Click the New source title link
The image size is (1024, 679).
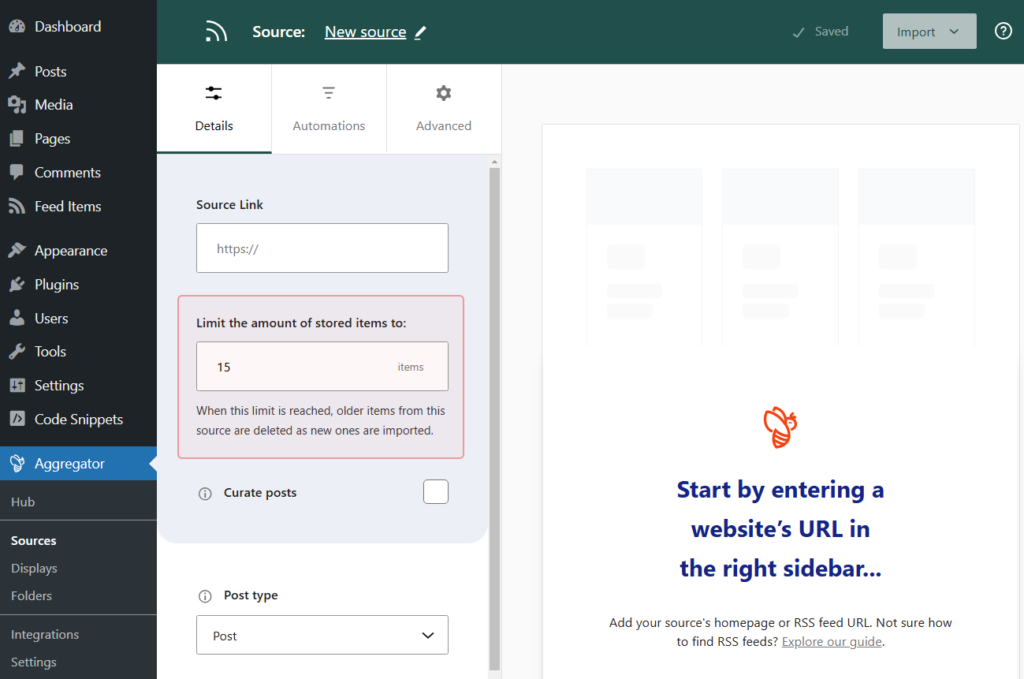pyautogui.click(x=365, y=32)
